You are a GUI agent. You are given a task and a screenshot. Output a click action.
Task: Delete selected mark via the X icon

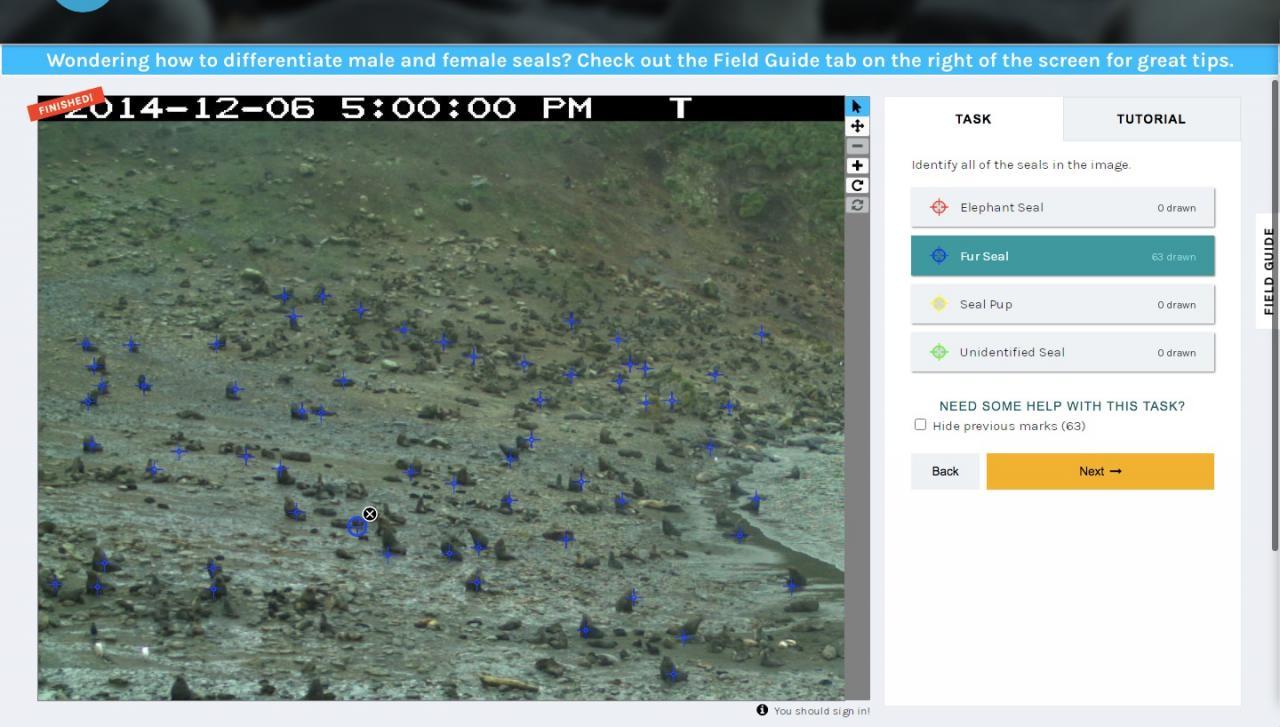pyautogui.click(x=370, y=514)
